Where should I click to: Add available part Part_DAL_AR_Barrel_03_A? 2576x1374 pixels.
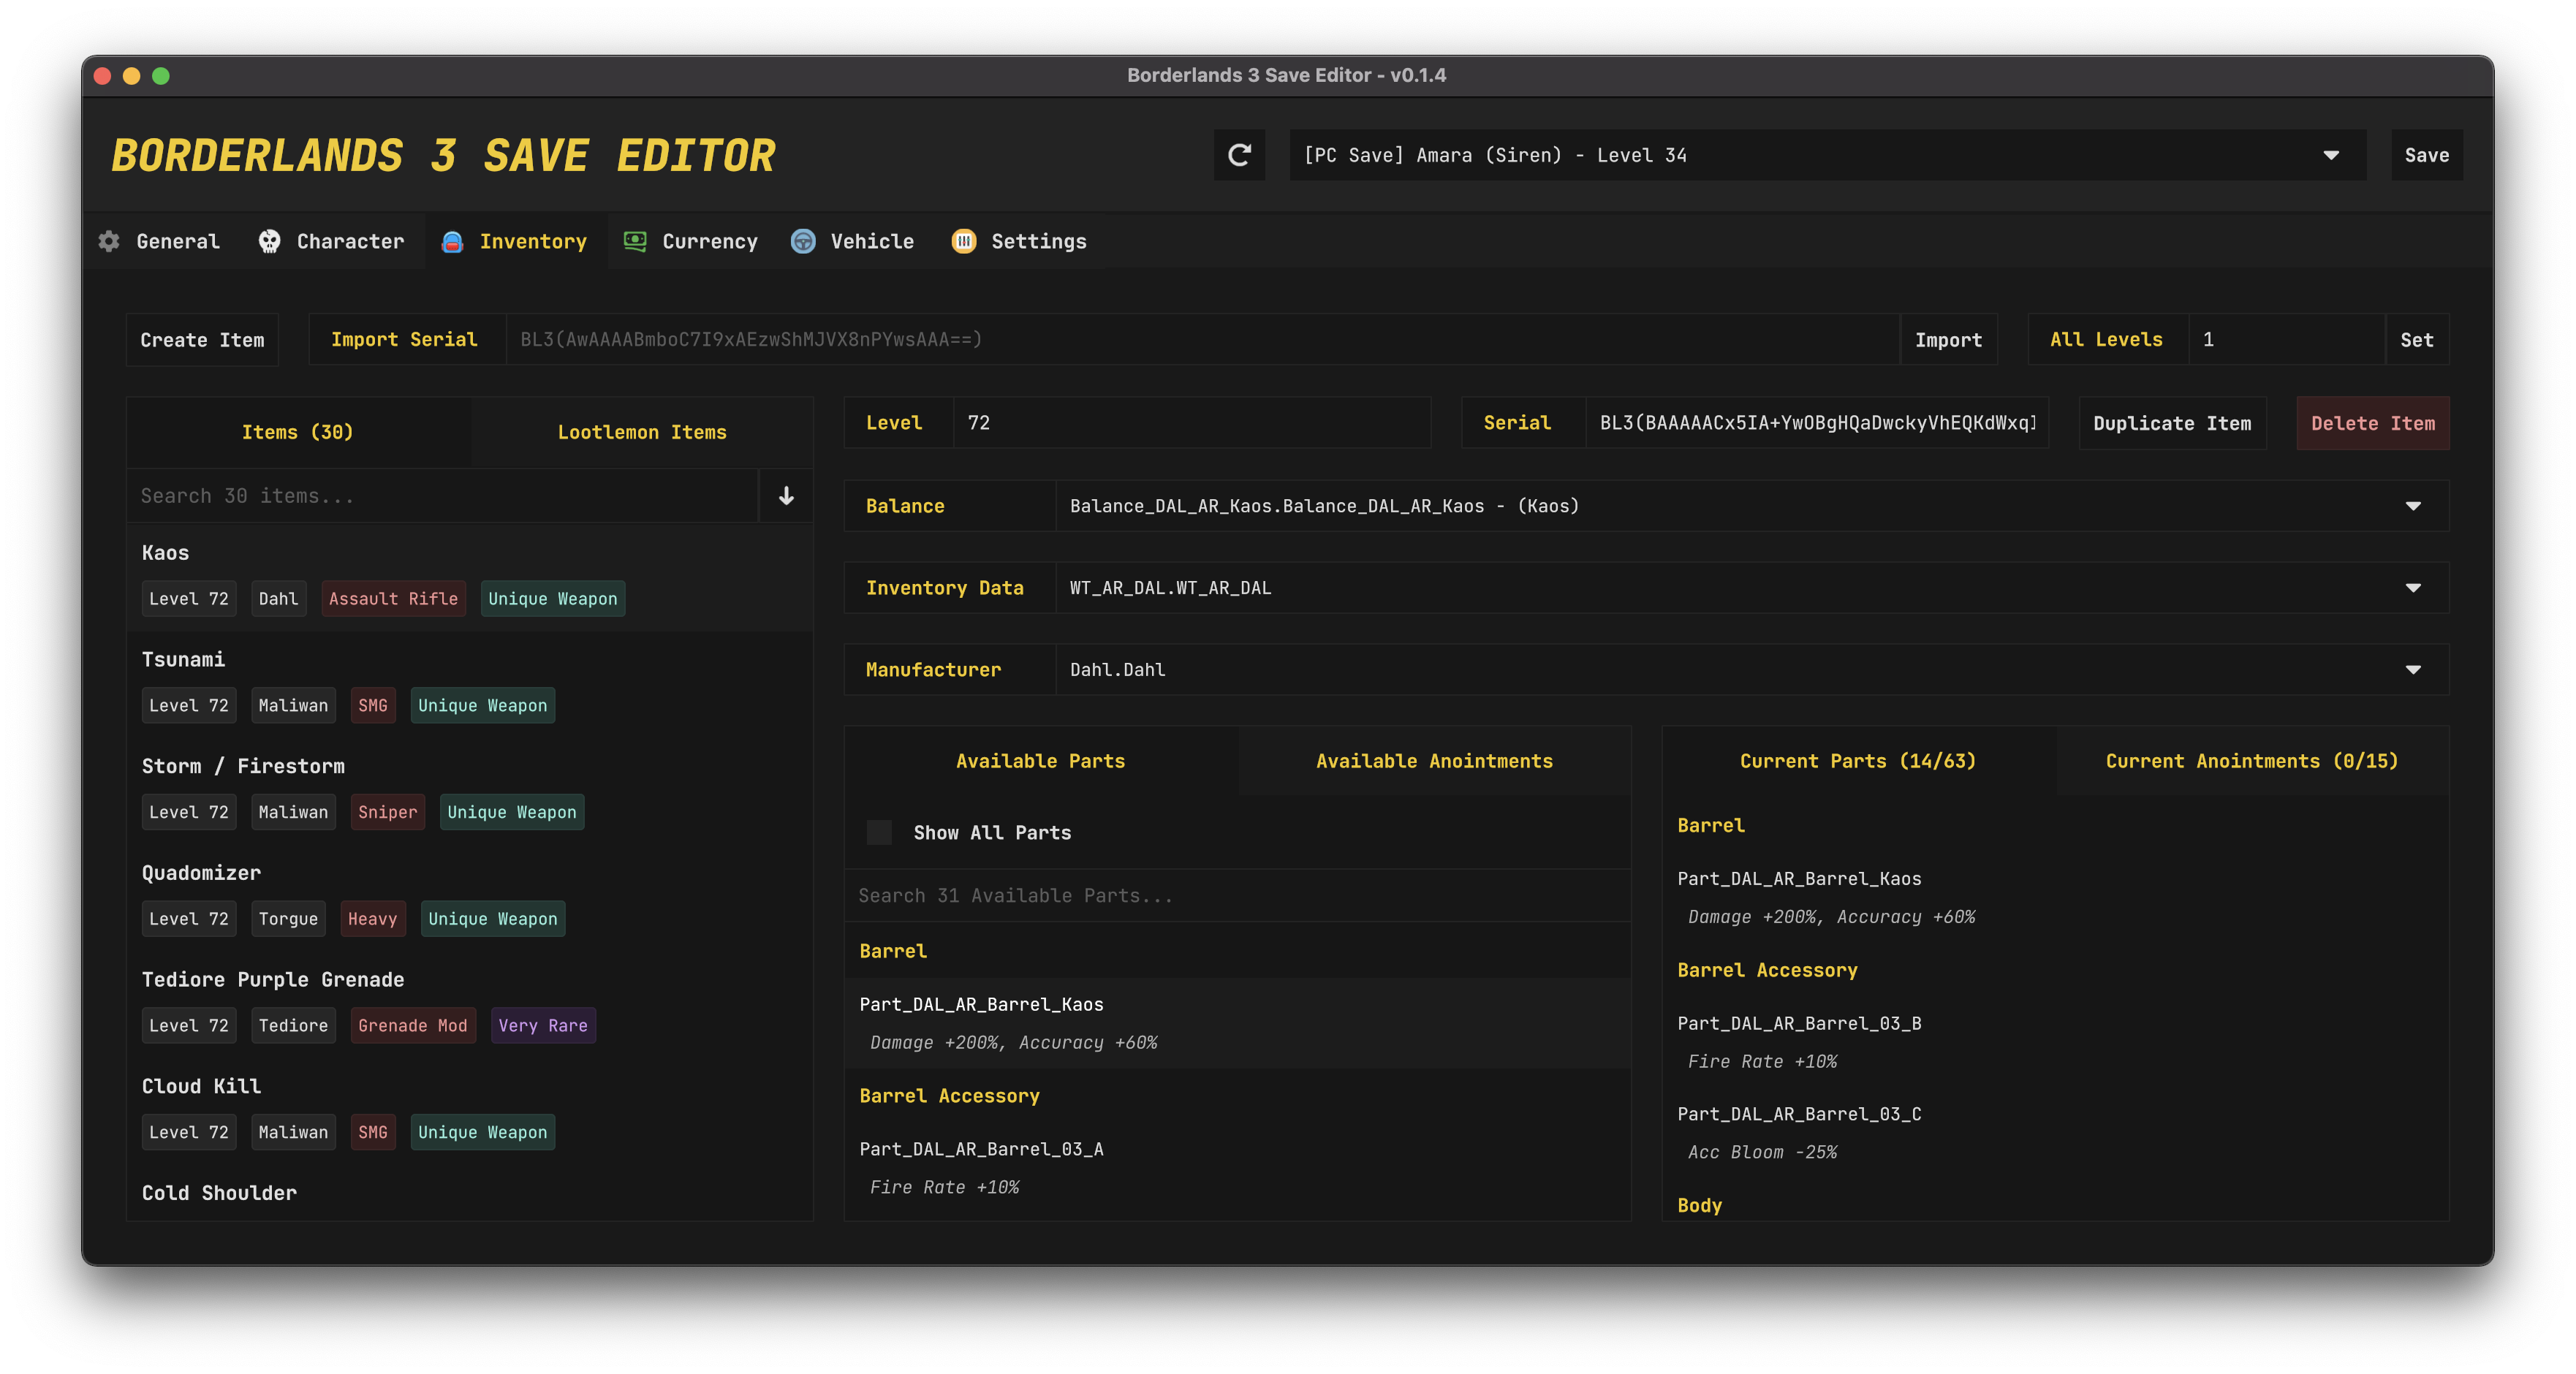(x=1238, y=1168)
